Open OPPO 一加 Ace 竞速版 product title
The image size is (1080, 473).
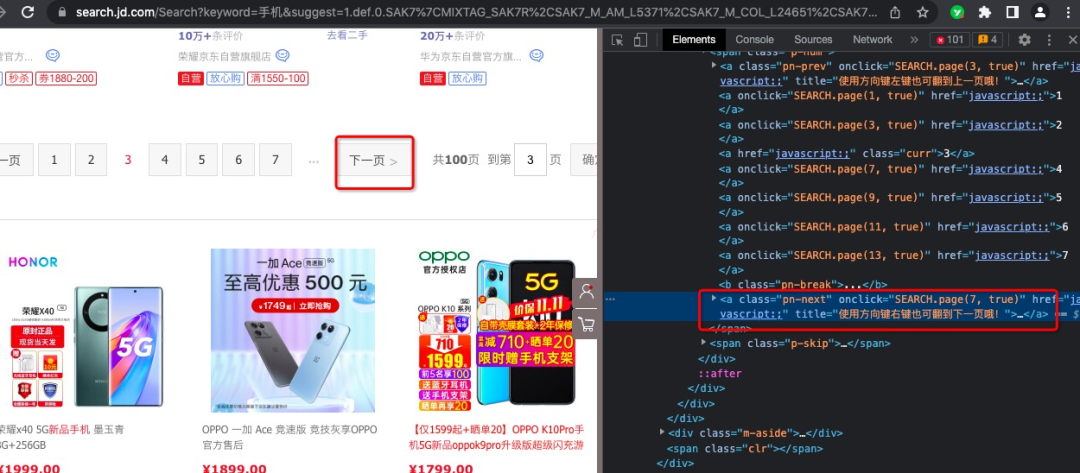tap(289, 437)
